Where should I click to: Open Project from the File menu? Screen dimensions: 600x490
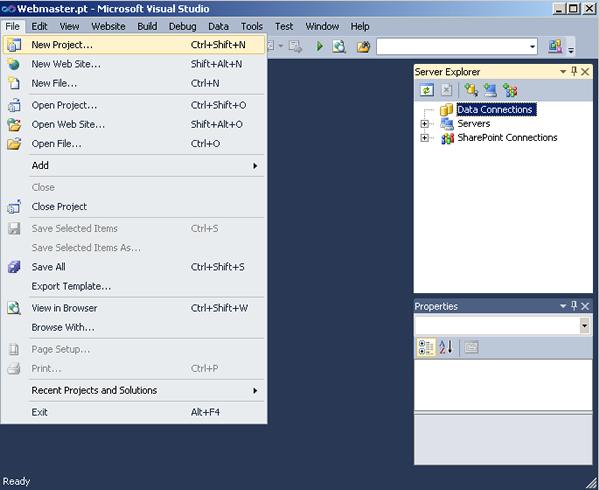tap(134, 105)
